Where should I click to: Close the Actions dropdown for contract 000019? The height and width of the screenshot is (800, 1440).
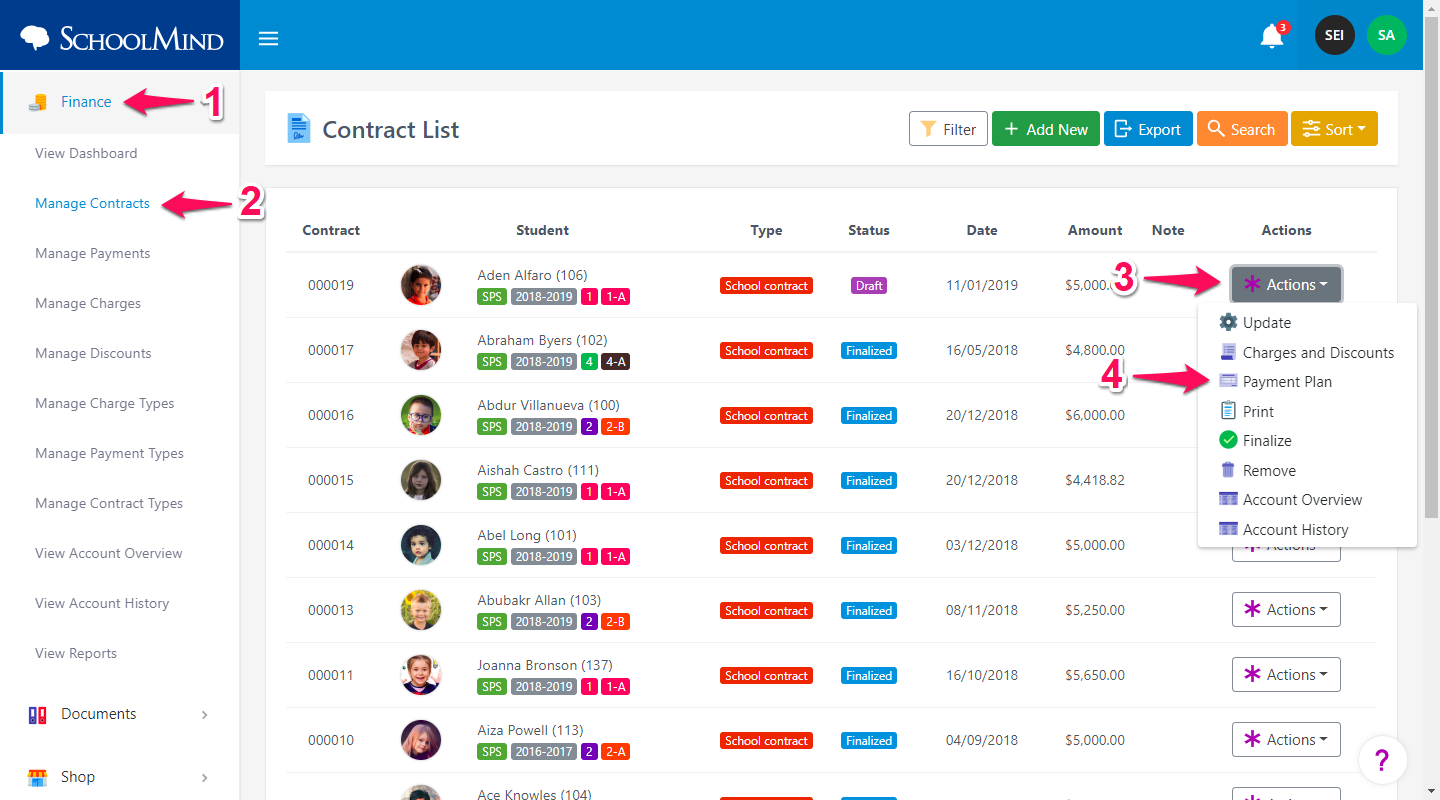coord(1286,284)
